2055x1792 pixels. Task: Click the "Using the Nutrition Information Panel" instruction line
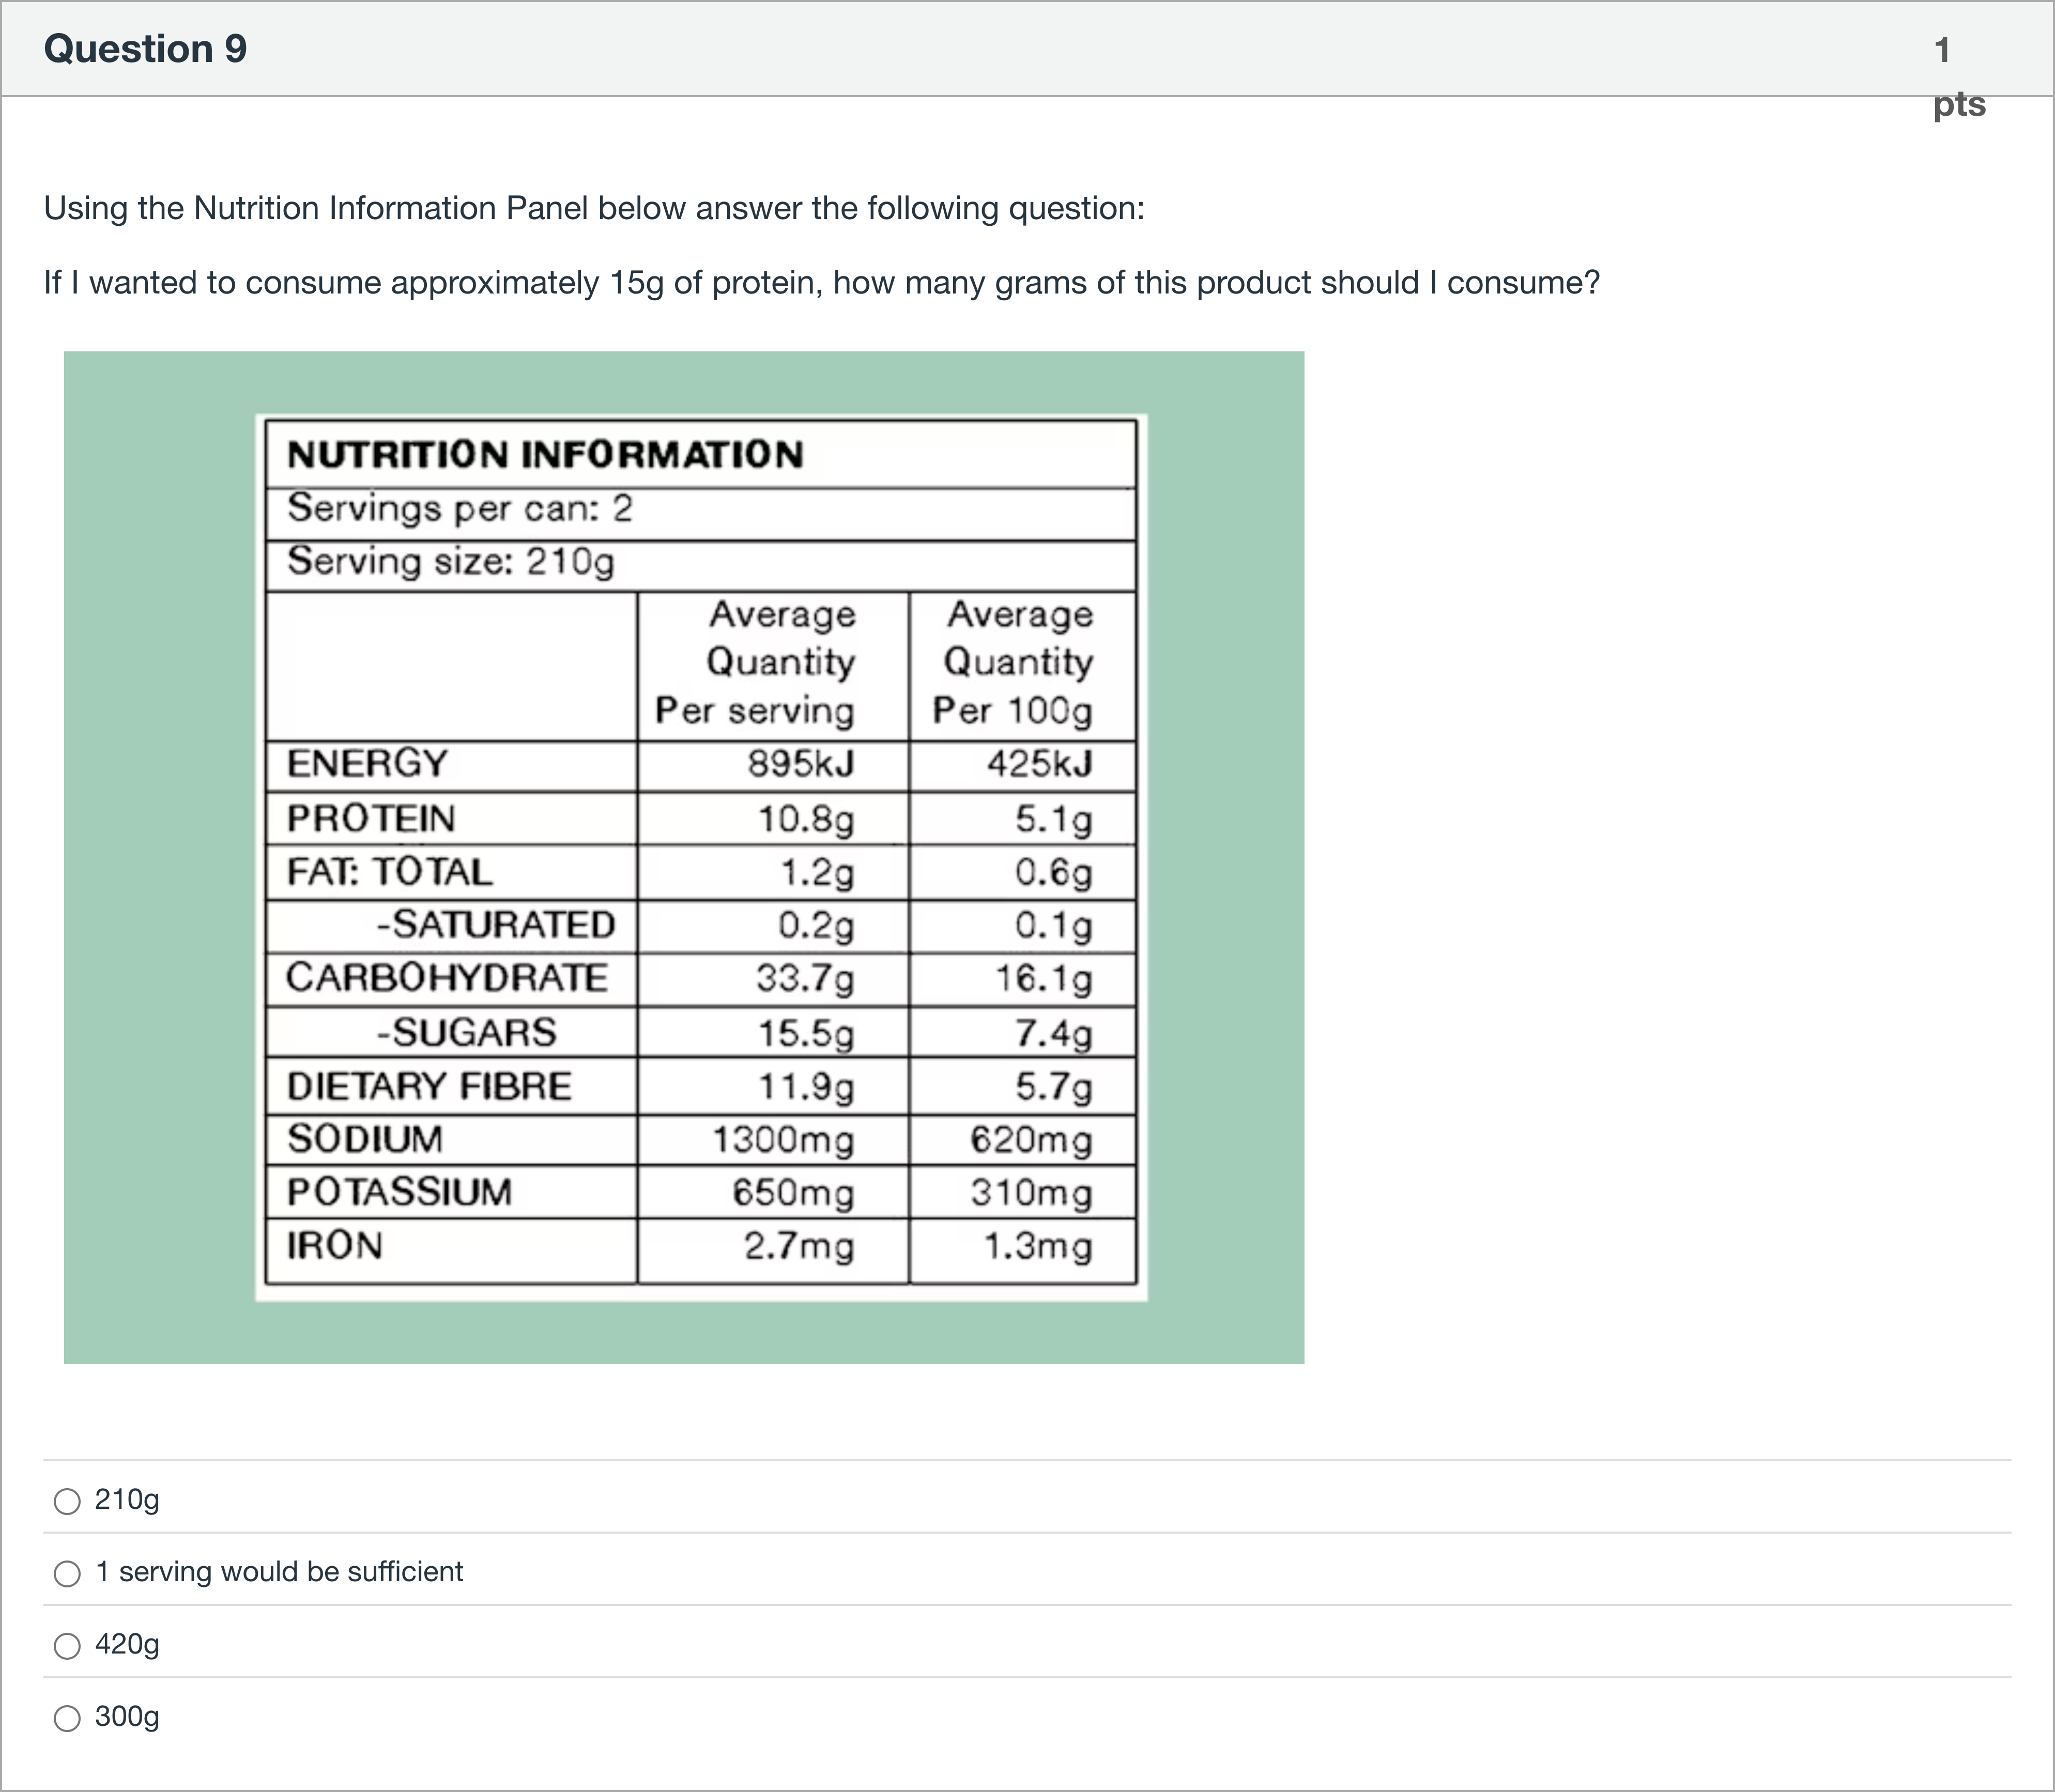click(594, 208)
